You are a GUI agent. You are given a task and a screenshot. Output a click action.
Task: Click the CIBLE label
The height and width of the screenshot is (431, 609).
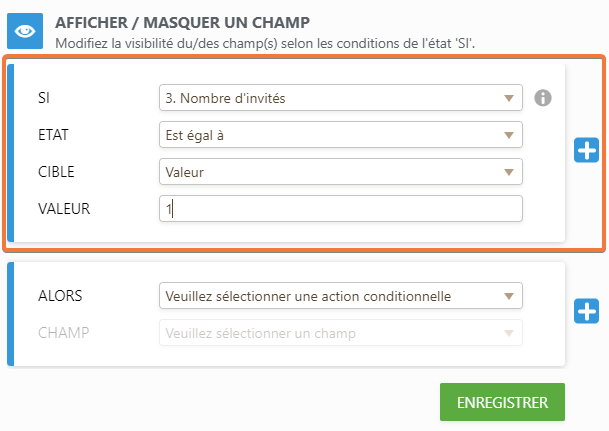[x=56, y=172]
